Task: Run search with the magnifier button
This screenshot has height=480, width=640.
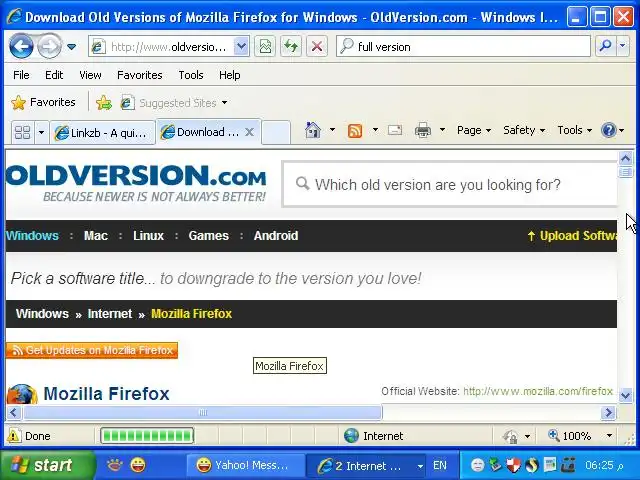Action: (x=606, y=46)
